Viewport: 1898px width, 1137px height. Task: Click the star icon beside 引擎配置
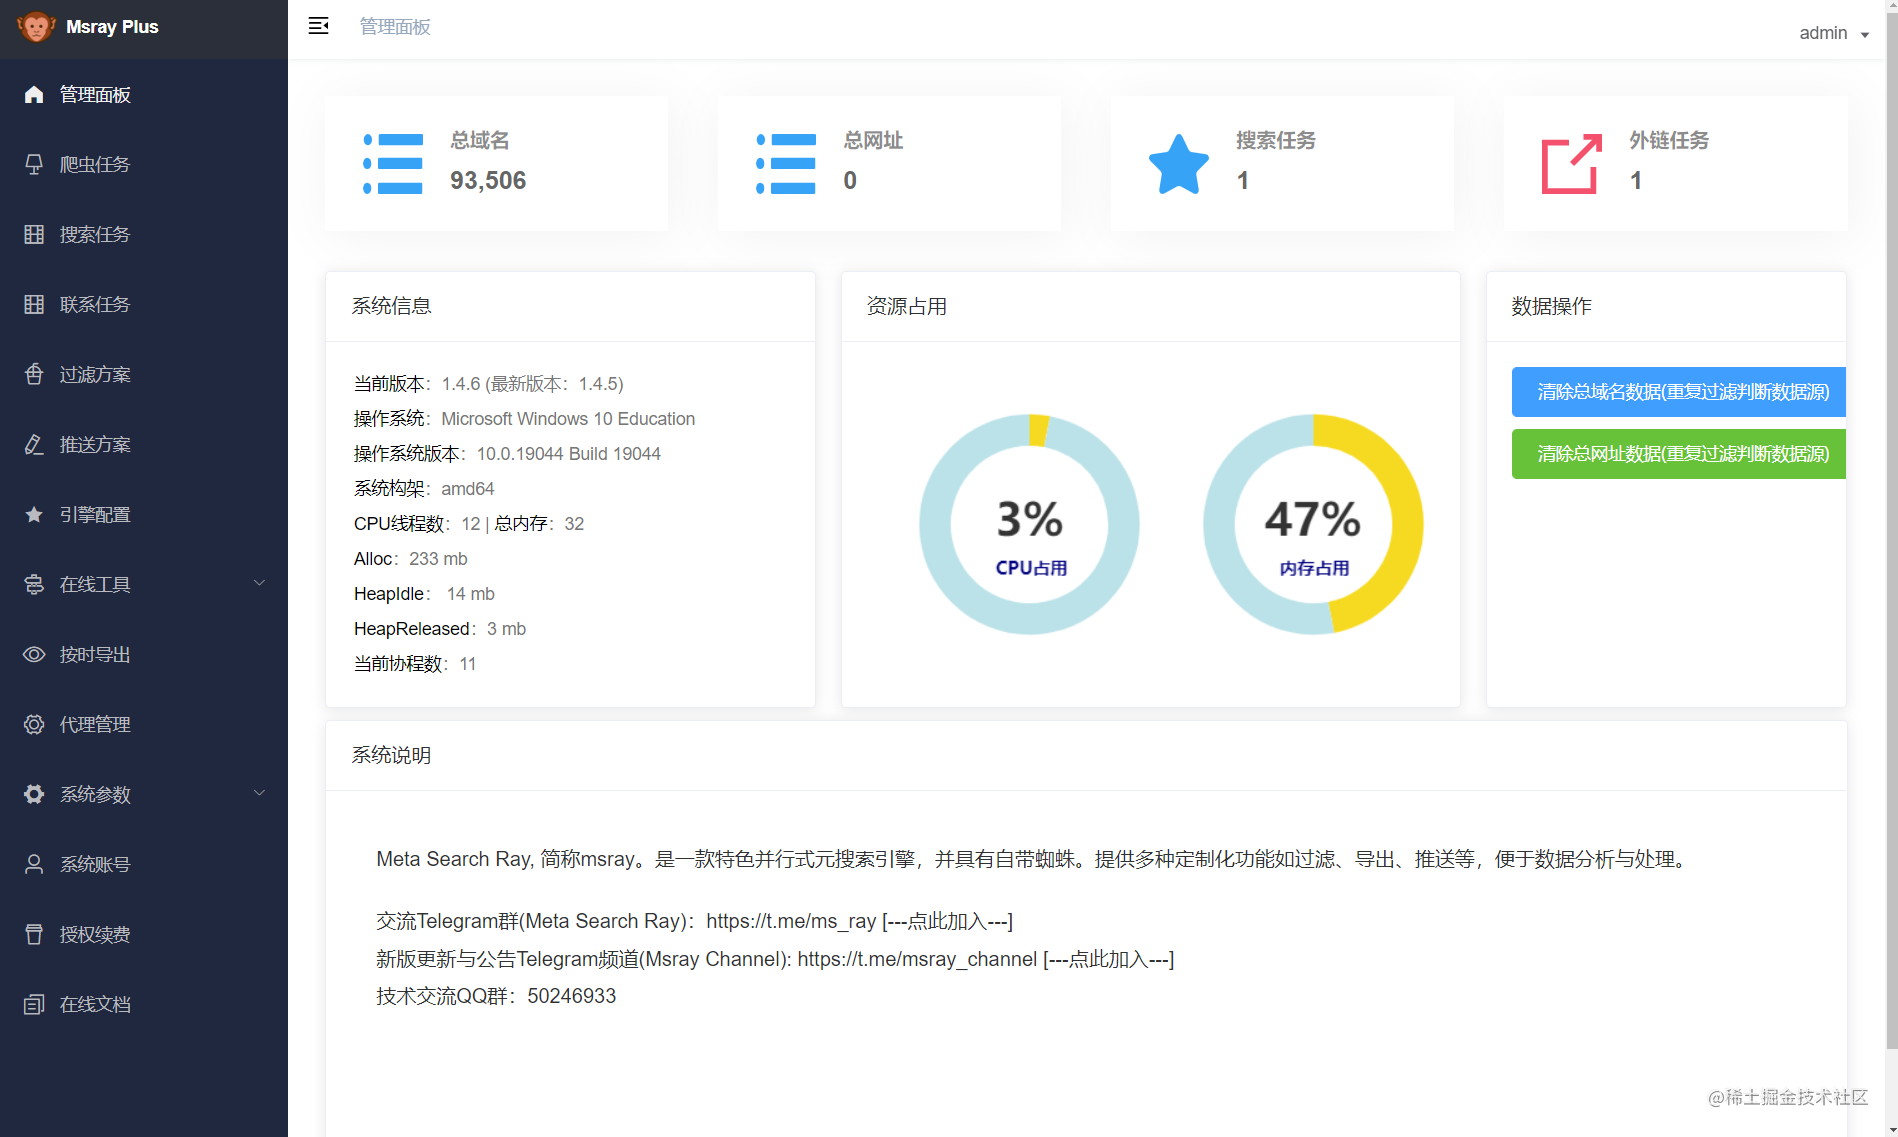pyautogui.click(x=34, y=514)
